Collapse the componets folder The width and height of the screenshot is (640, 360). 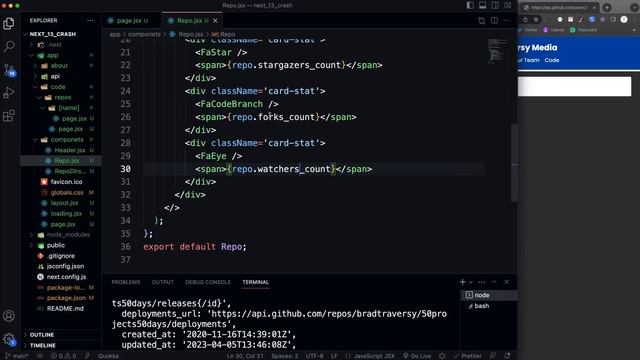click(x=60, y=140)
